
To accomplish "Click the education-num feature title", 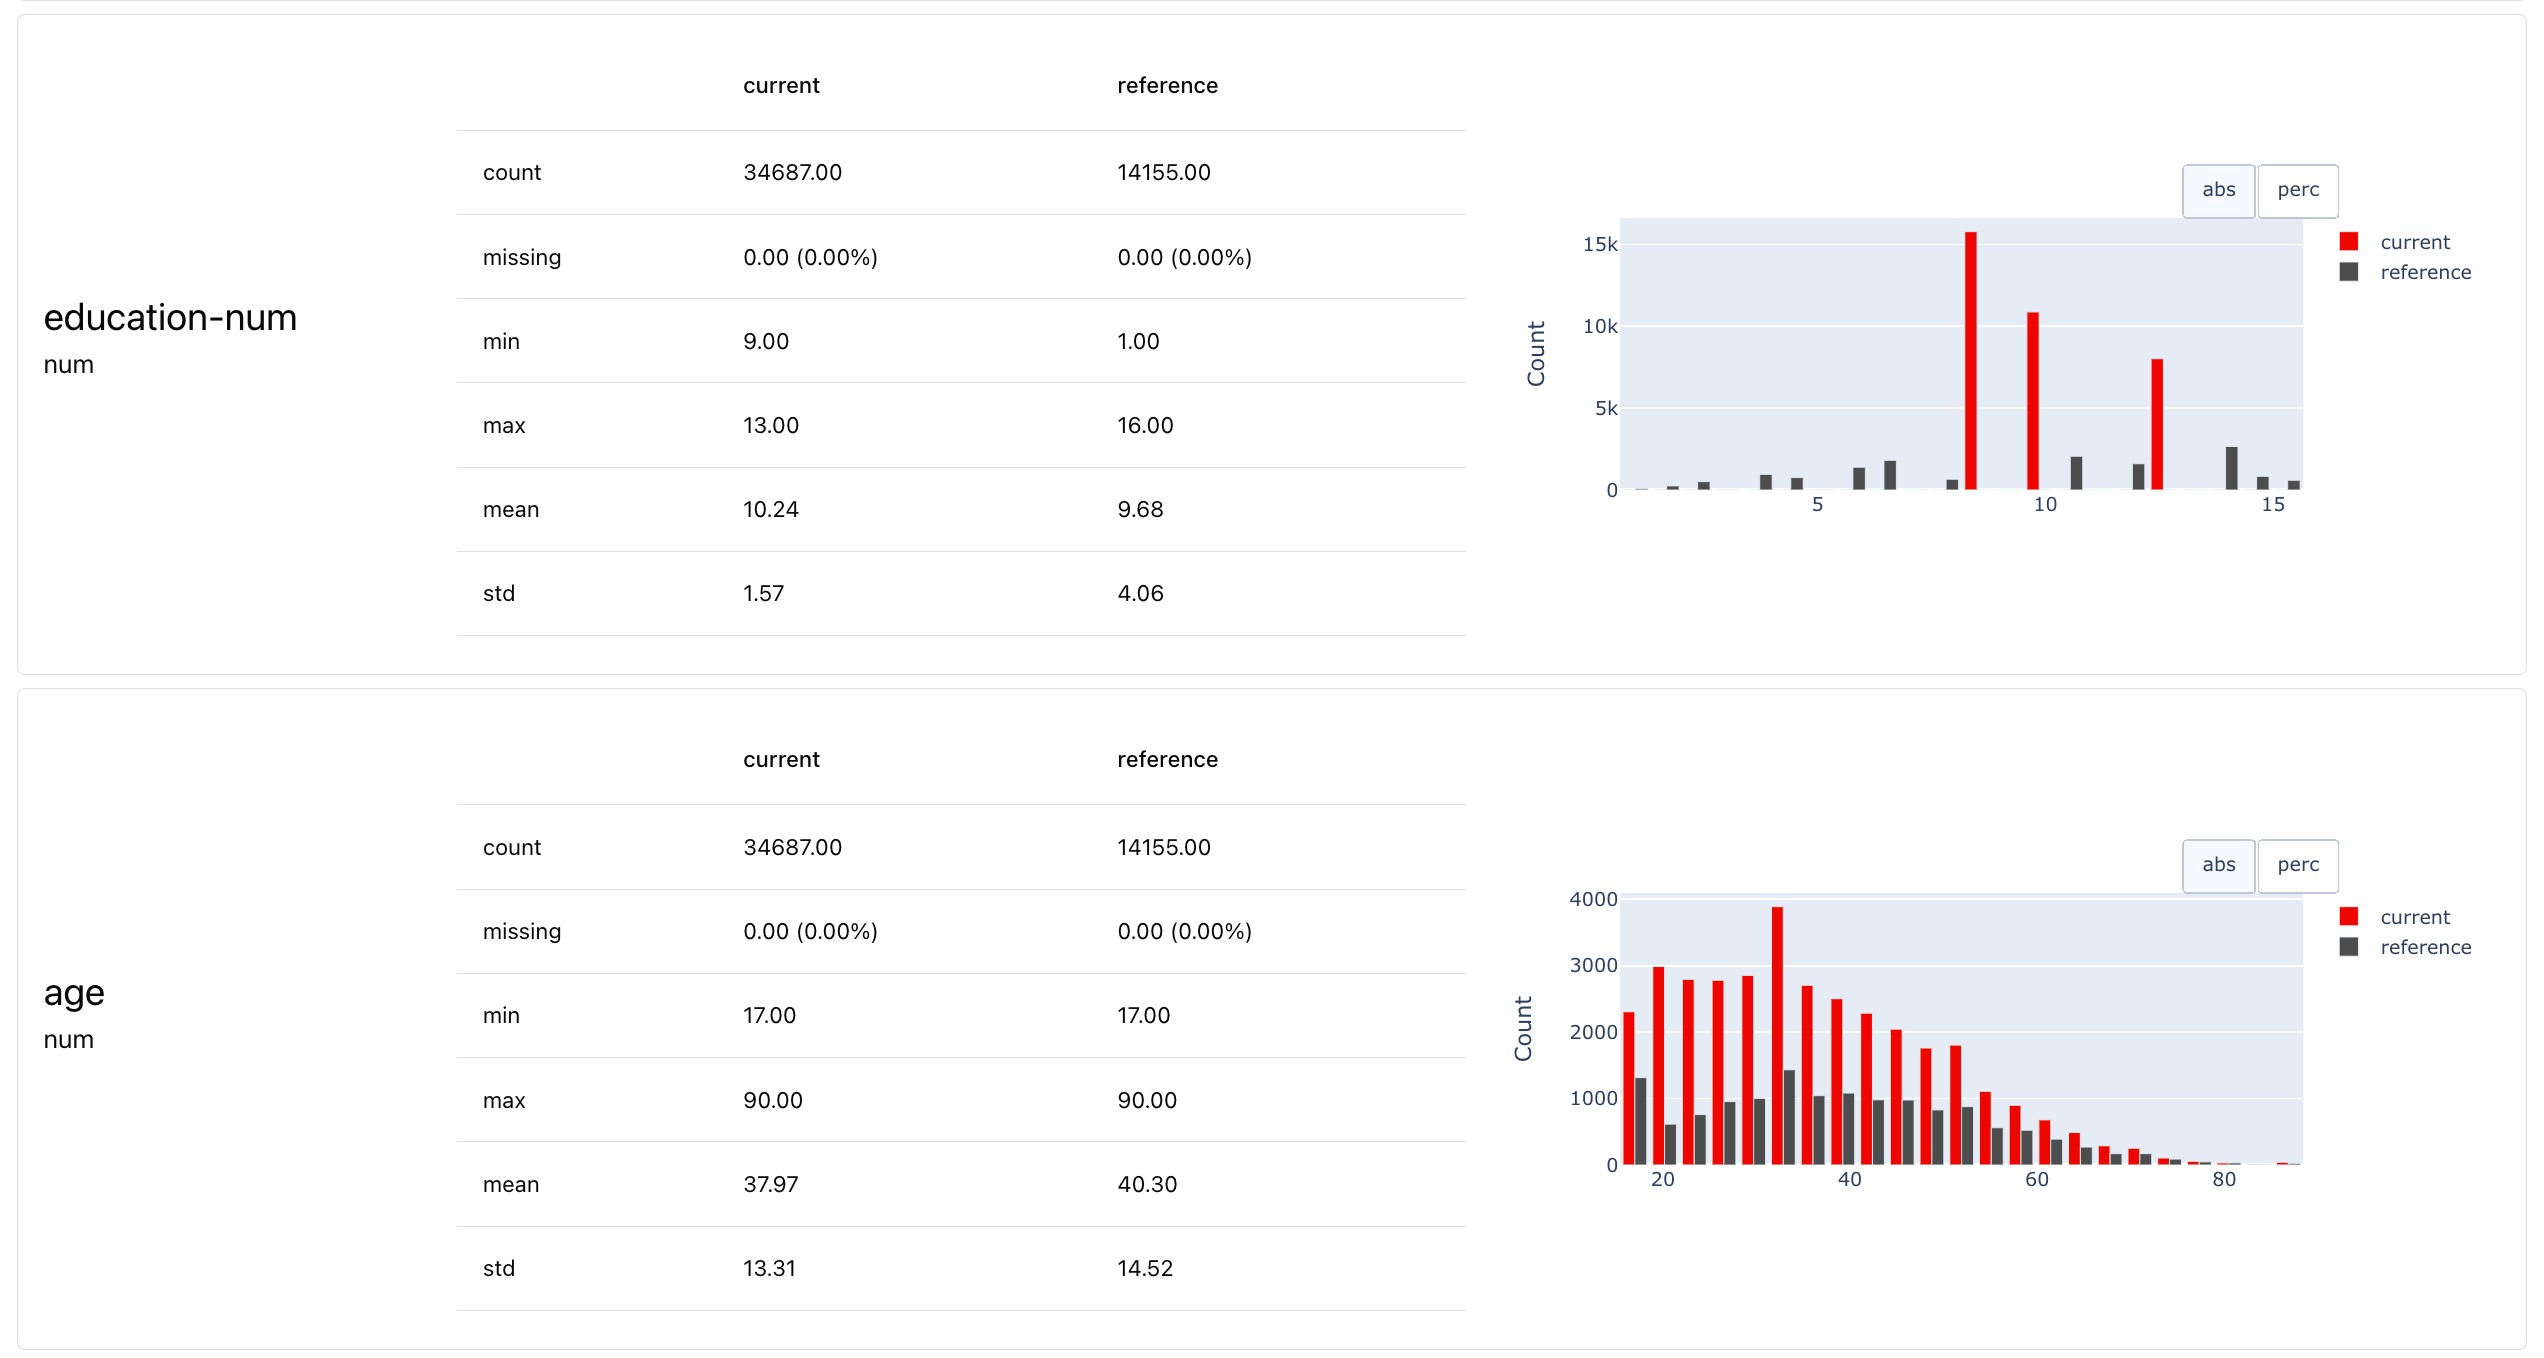I will pyautogui.click(x=170, y=318).
